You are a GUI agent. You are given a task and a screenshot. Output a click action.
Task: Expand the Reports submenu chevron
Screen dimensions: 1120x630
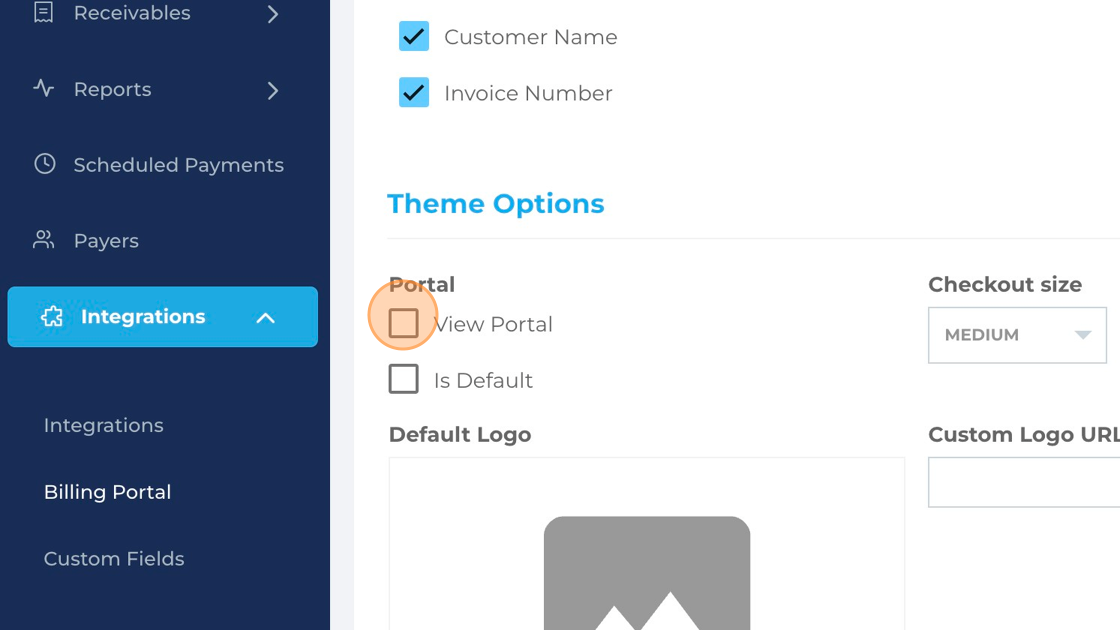273,90
